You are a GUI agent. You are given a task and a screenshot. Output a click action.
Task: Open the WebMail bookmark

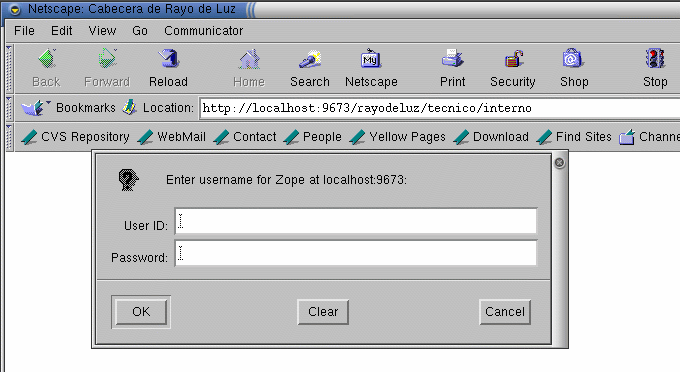coord(172,137)
